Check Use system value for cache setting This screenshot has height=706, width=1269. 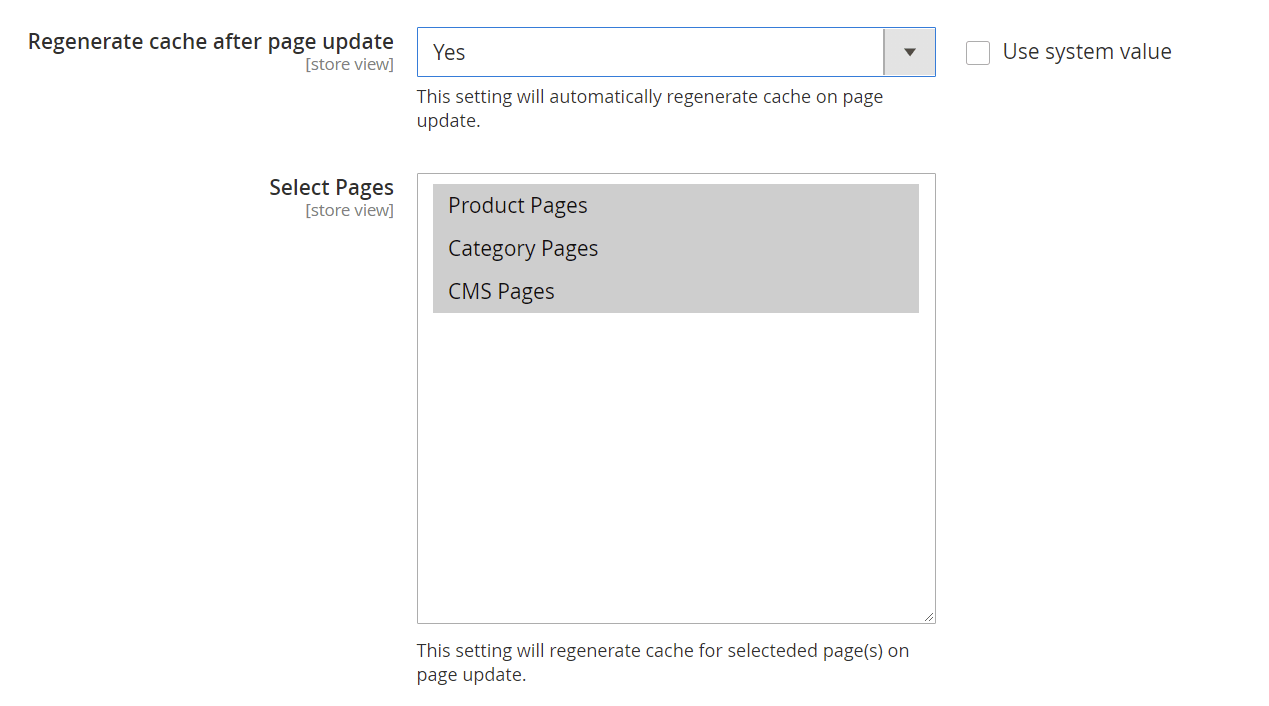(x=977, y=53)
